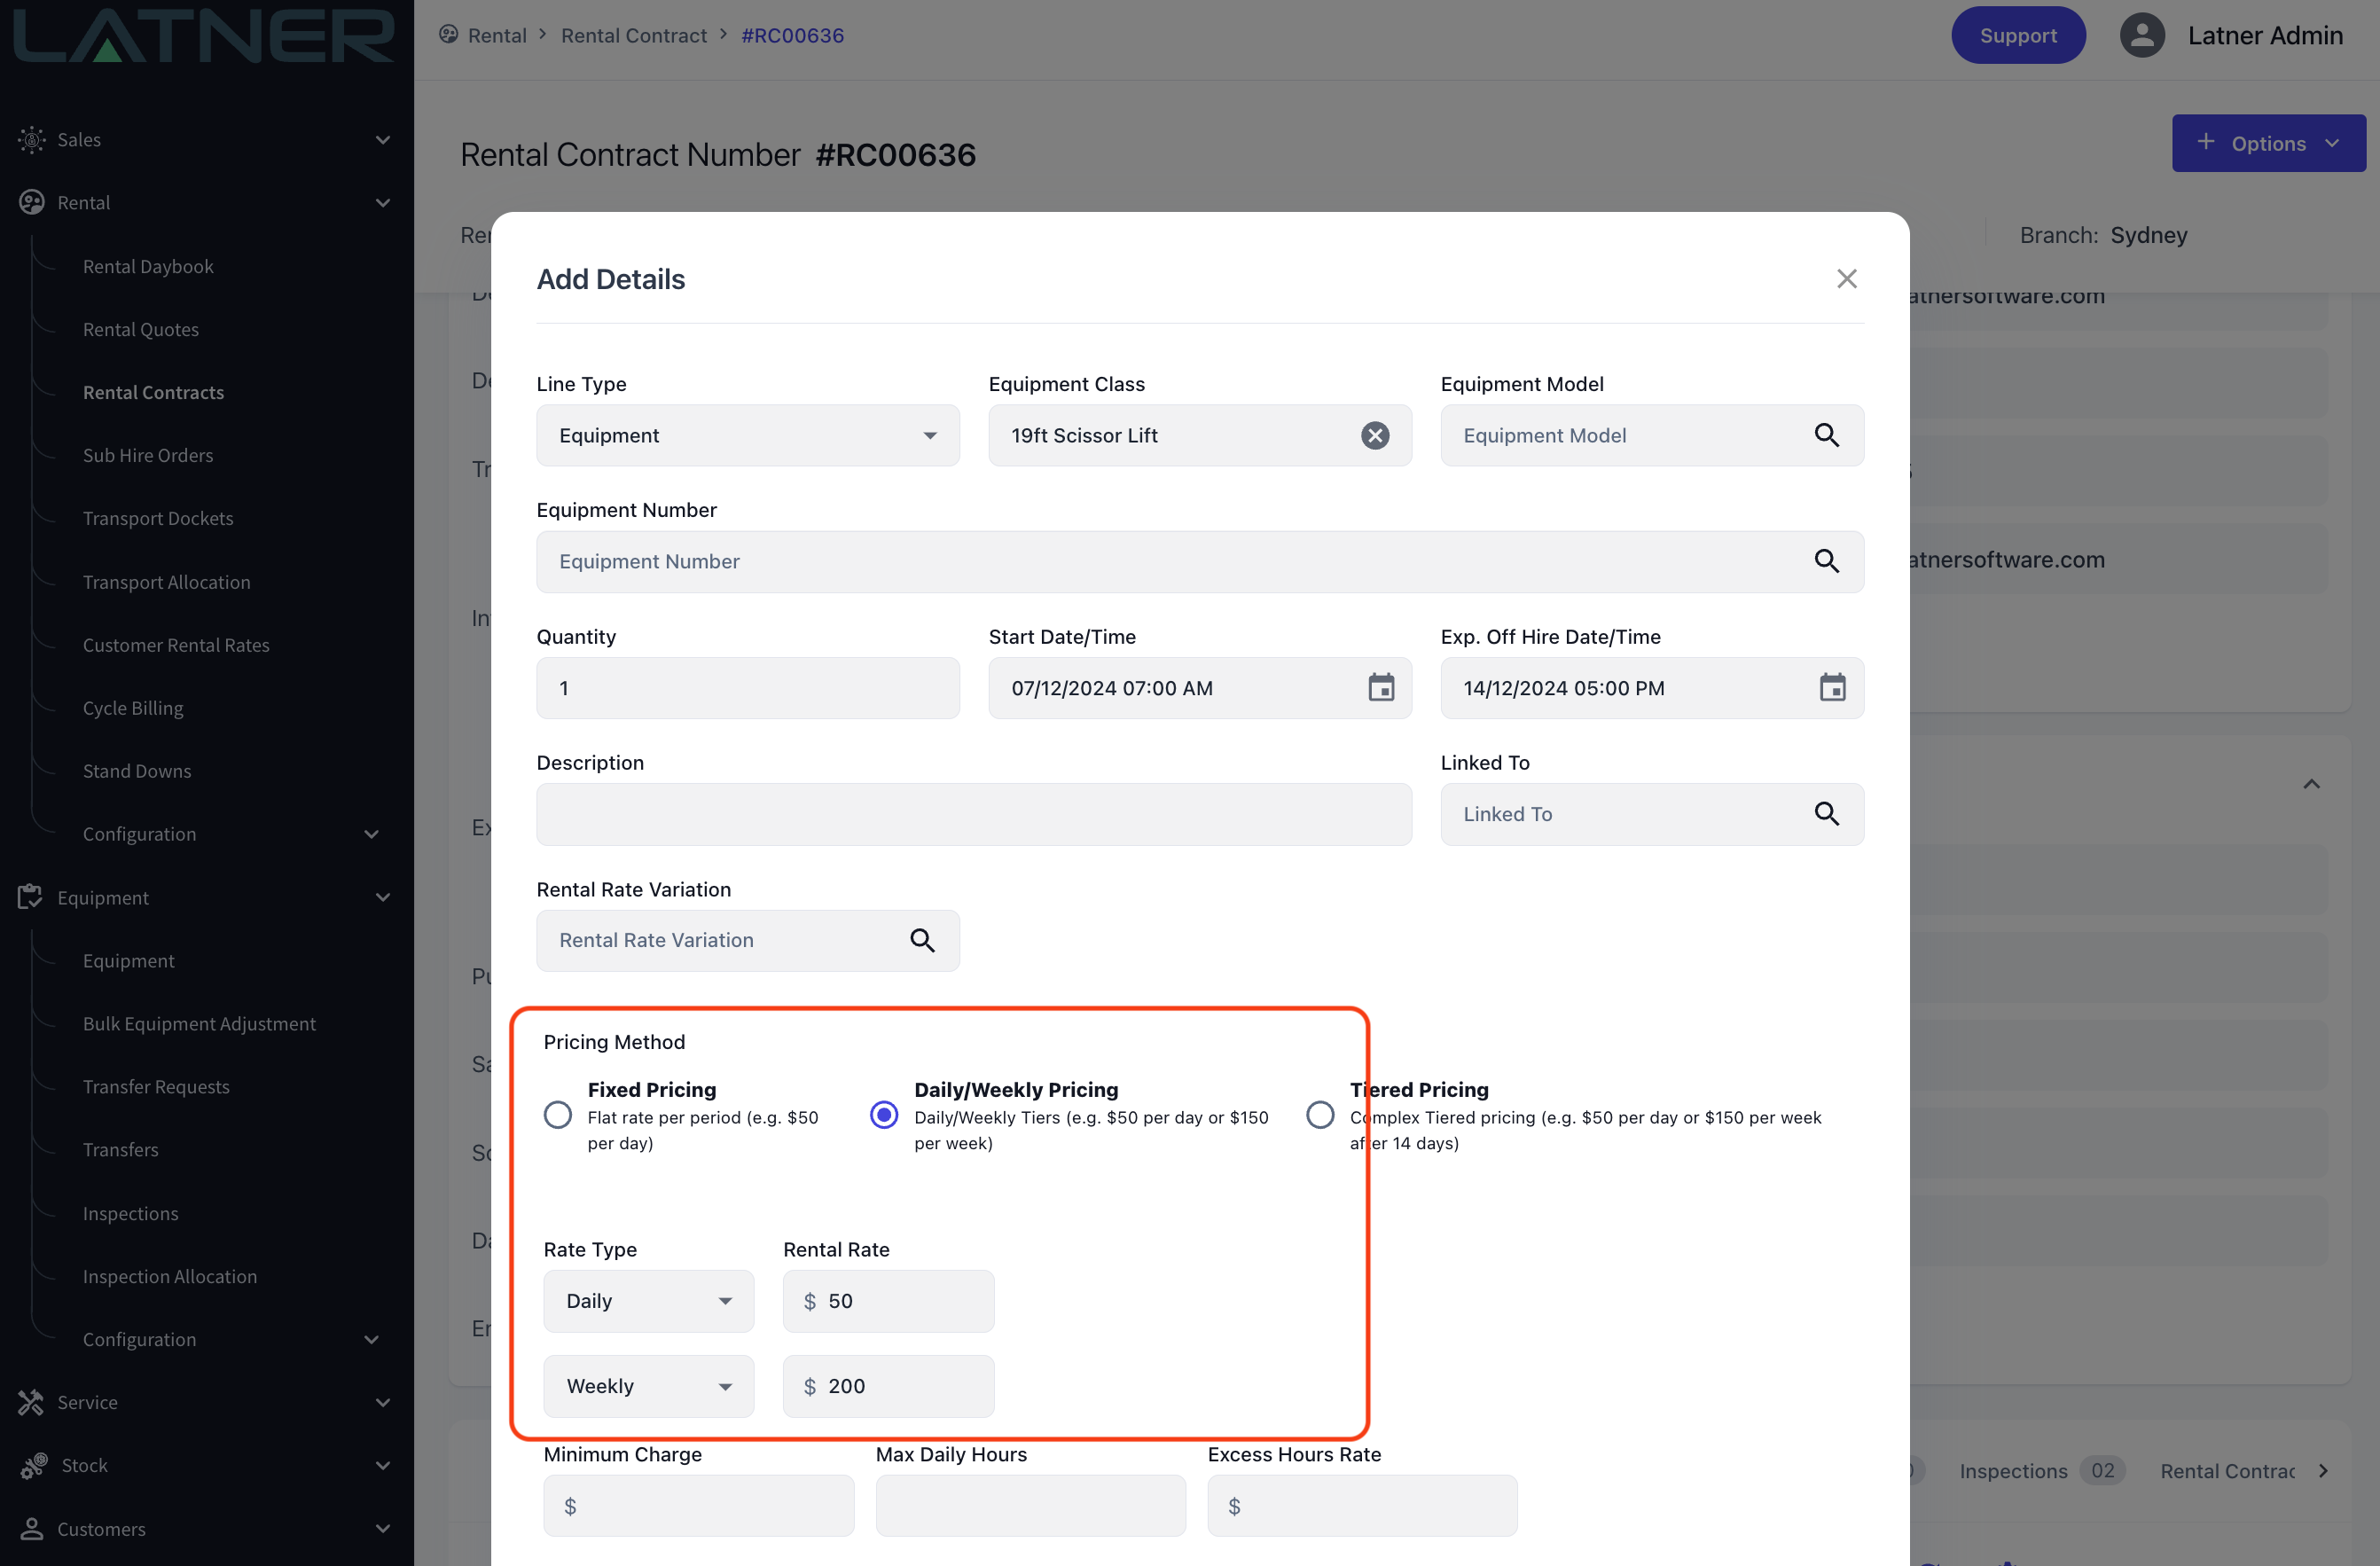Select the Fixed Pricing radio option
Screen dimensions: 2380x1566
tap(558, 1114)
